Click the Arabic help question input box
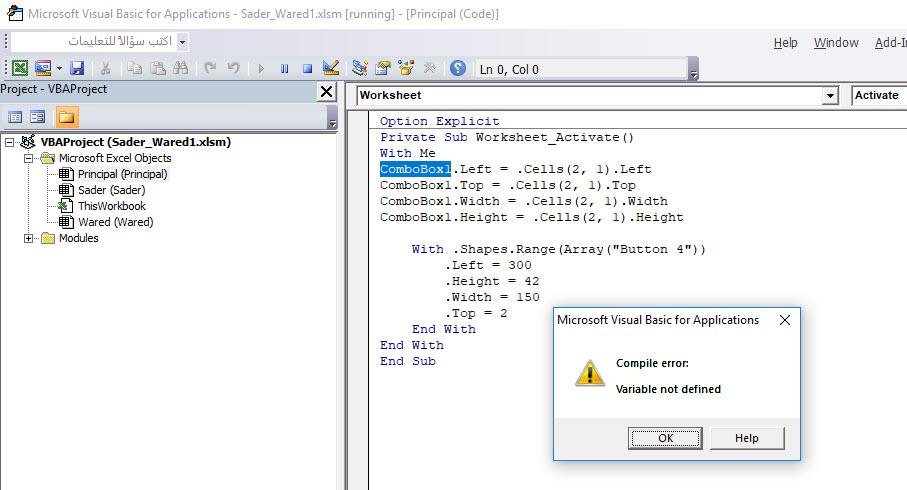The image size is (907, 490). click(94, 41)
